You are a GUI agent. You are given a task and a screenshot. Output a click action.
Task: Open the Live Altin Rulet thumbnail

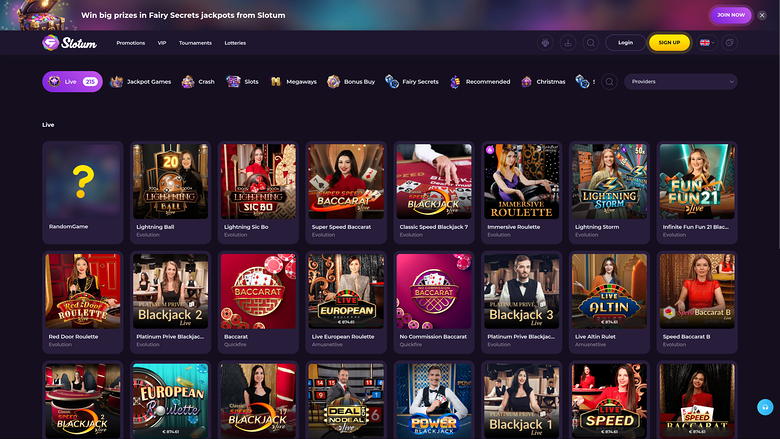pyautogui.click(x=609, y=291)
